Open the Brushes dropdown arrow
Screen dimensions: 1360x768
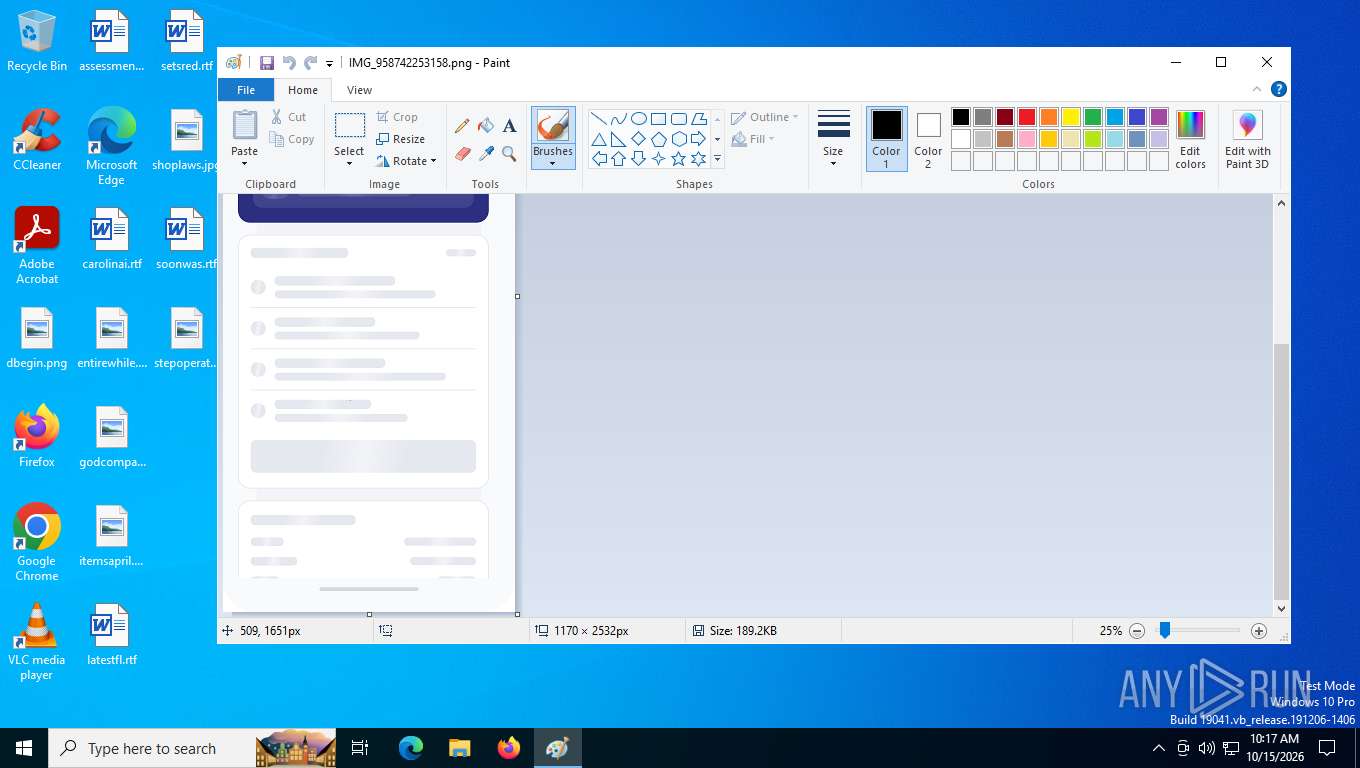(x=553, y=164)
